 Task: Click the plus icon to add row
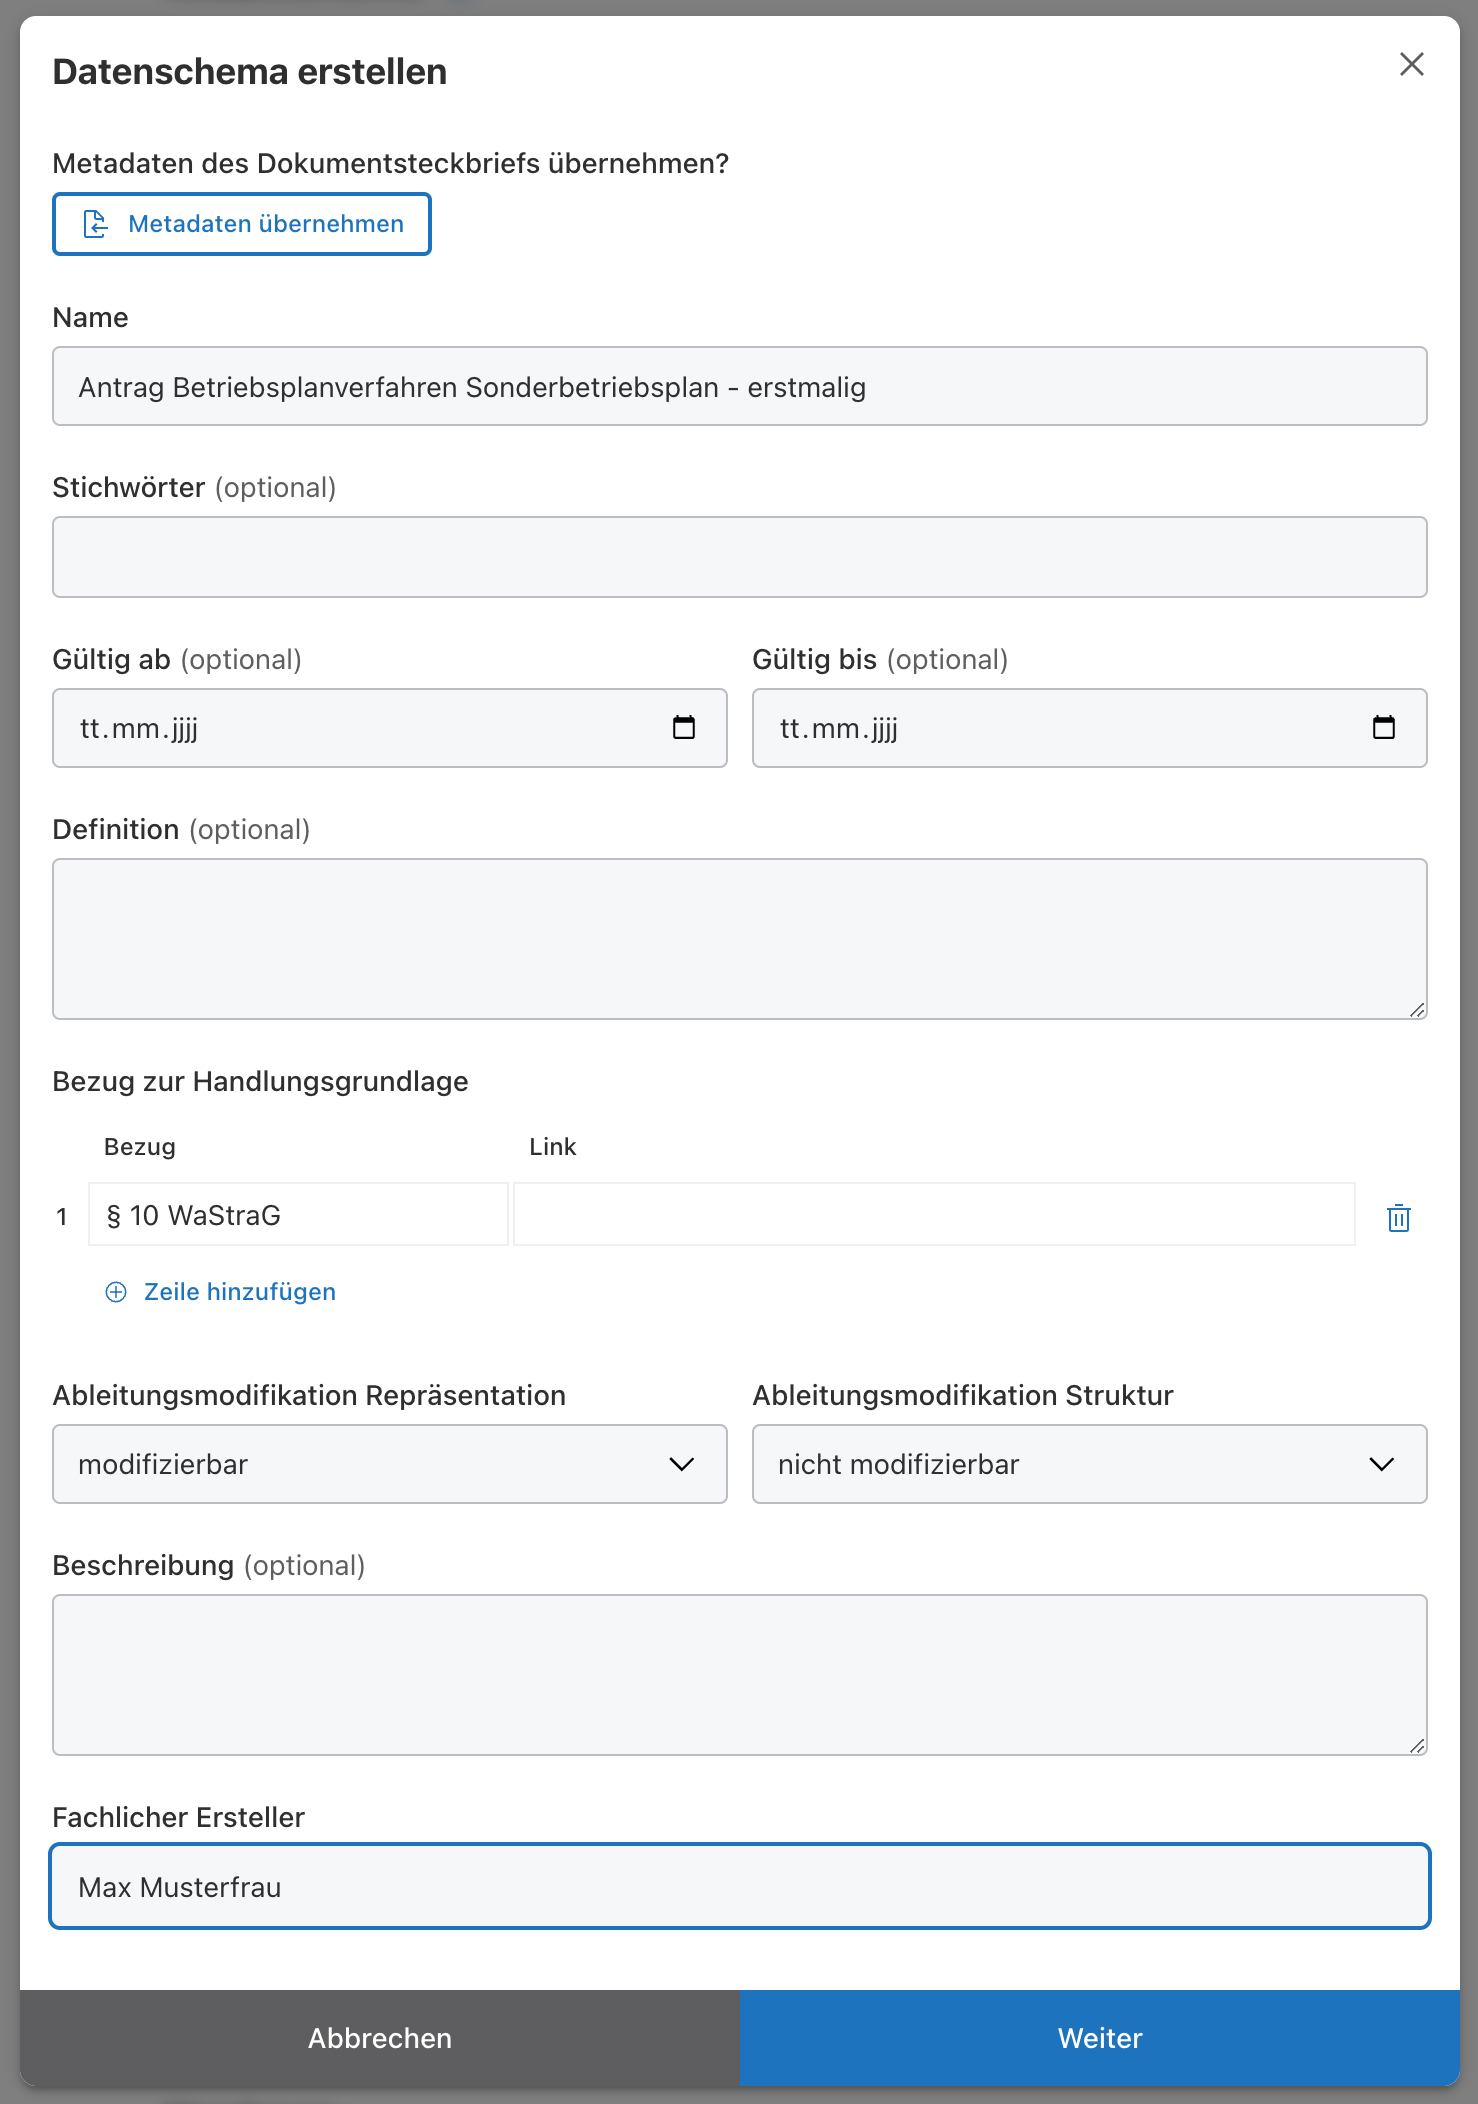coord(116,1292)
